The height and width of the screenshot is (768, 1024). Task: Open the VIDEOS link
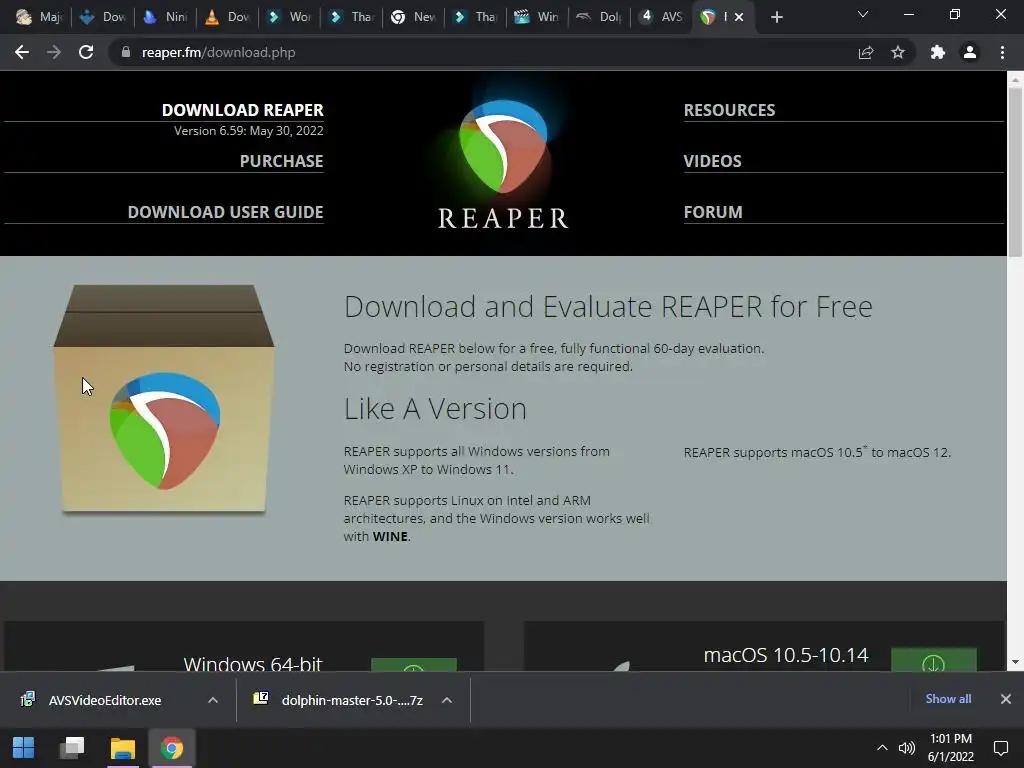pos(712,161)
